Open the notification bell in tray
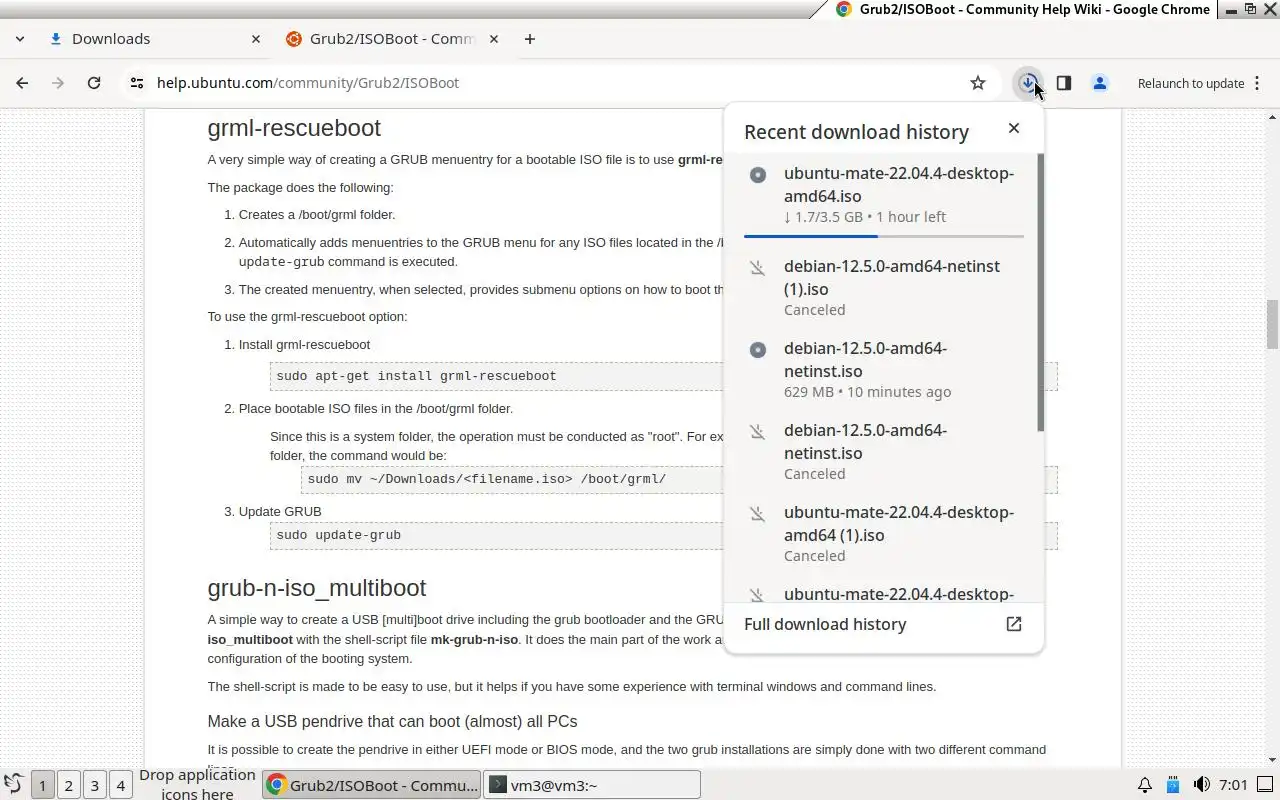This screenshot has width=1280, height=800. (1145, 785)
